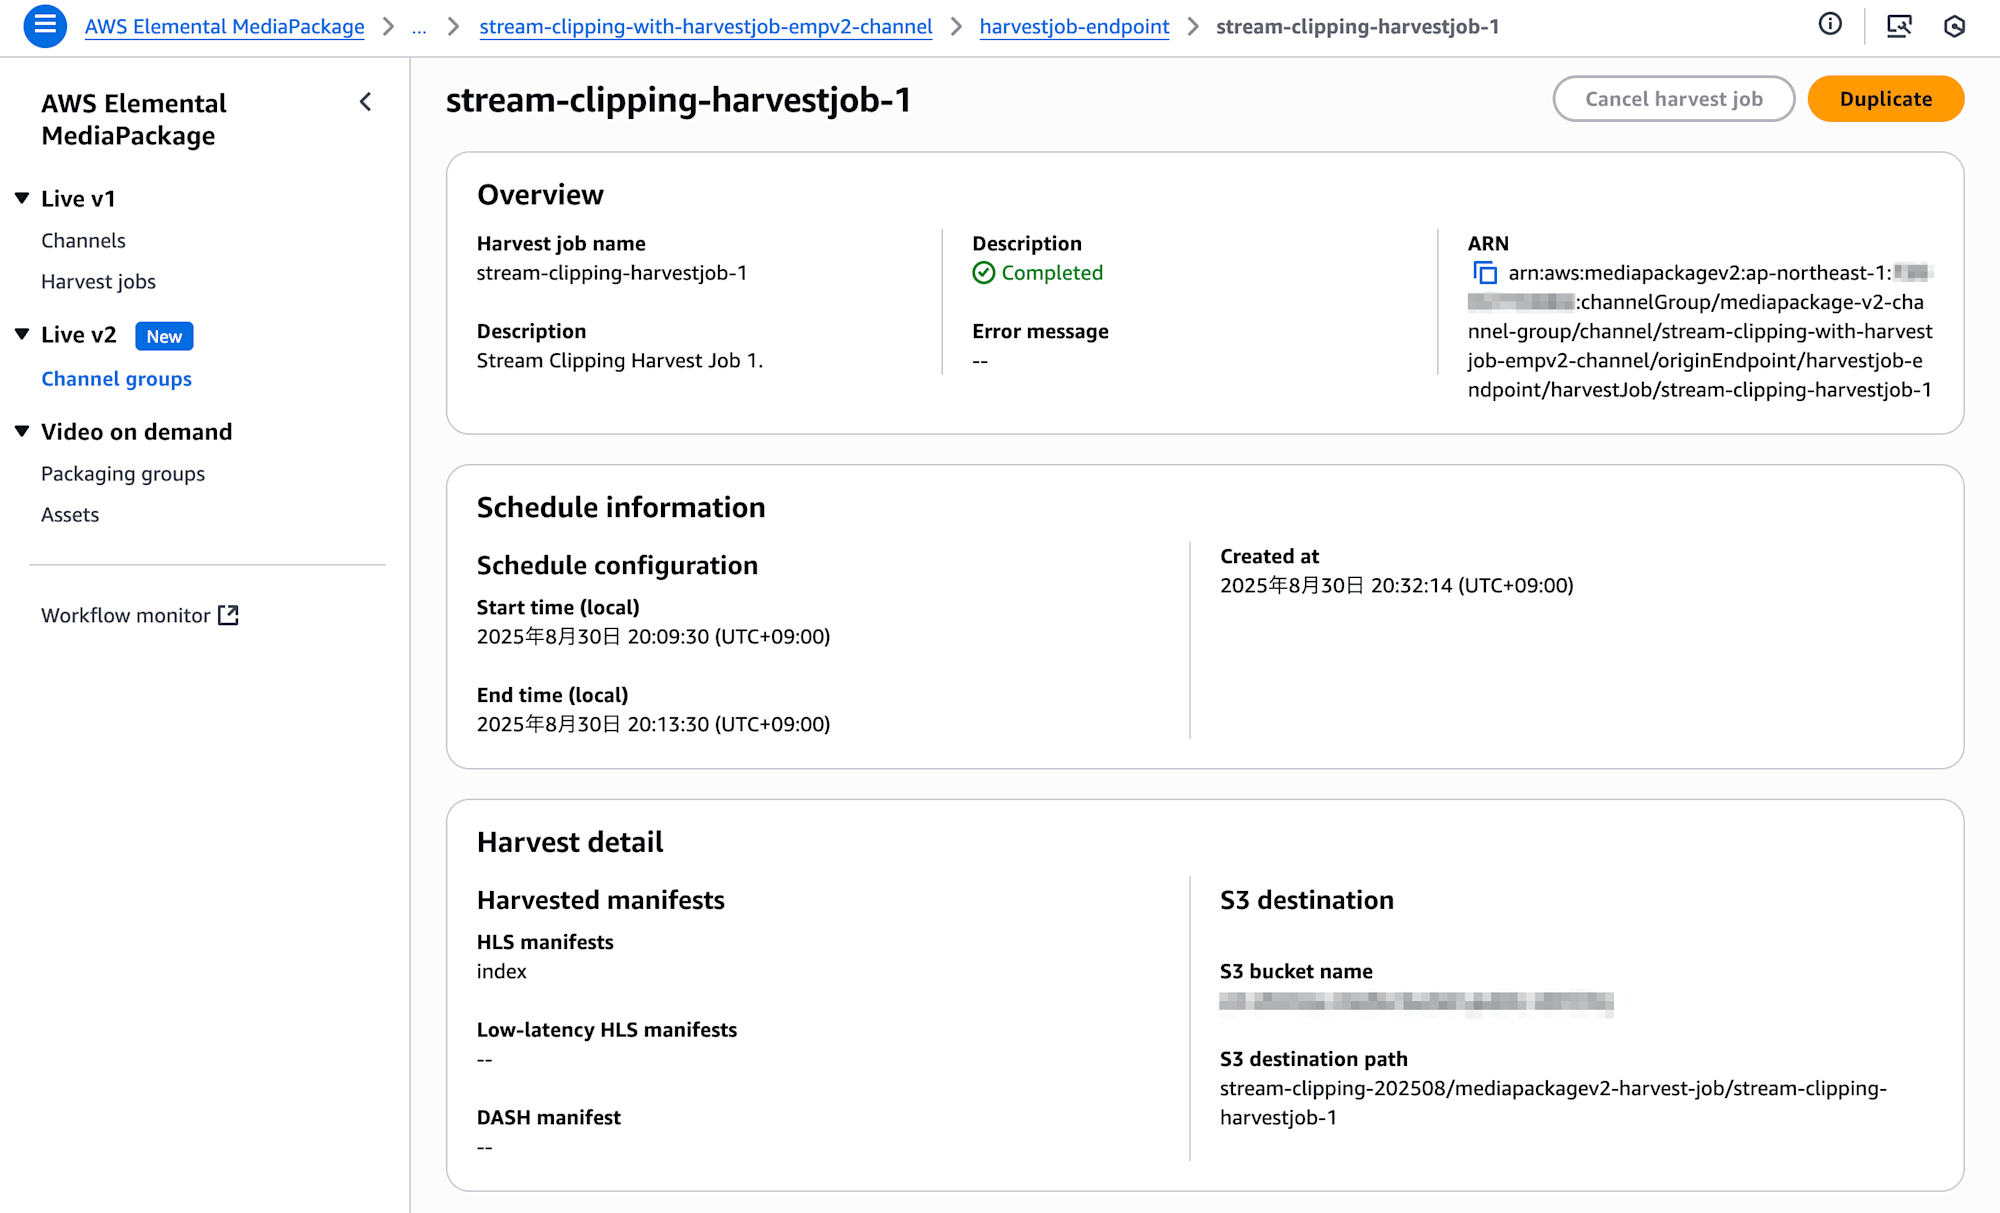Click the AWS Elemental MediaPackage sidebar title

click(134, 119)
